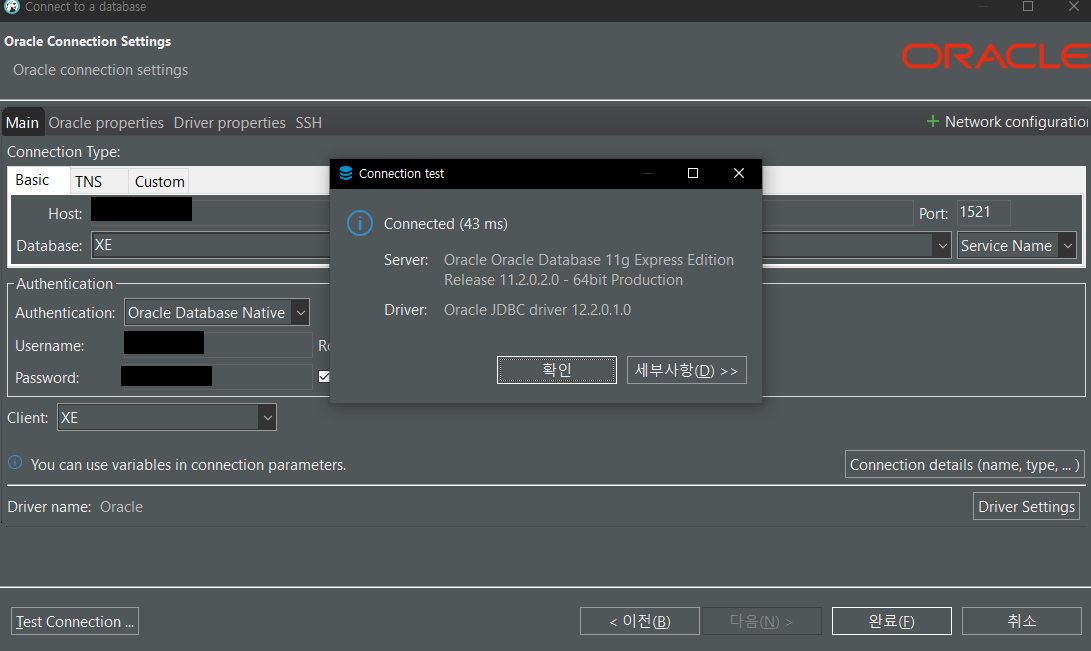
Task: Click 'Oracle JDBC driver 12.2.0.1.0' text
Action: (537, 310)
